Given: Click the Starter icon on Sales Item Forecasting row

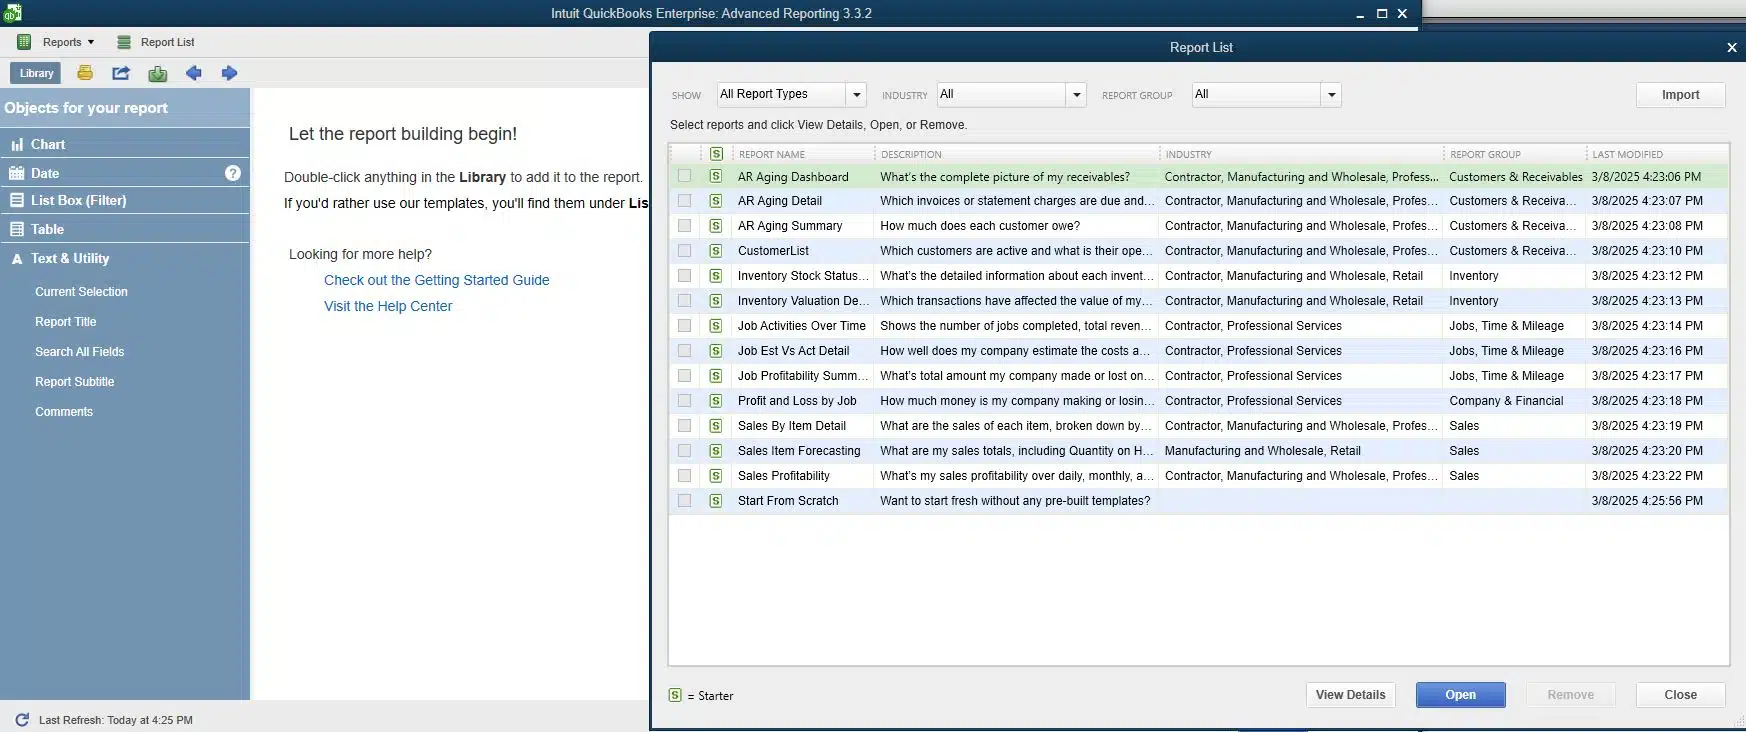Looking at the screenshot, I should pos(716,451).
